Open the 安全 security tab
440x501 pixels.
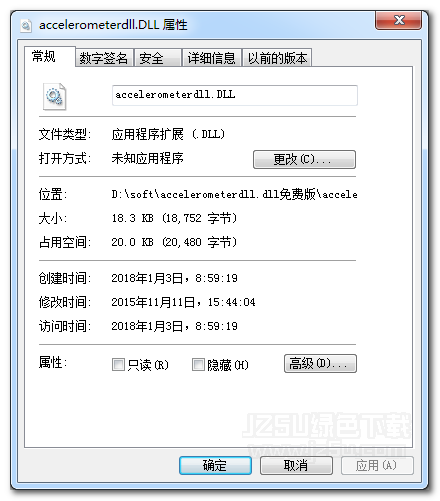[158, 58]
